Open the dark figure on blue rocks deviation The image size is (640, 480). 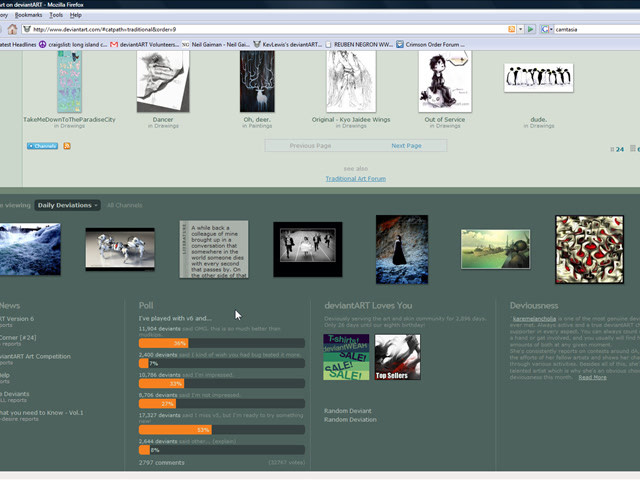(x=402, y=249)
